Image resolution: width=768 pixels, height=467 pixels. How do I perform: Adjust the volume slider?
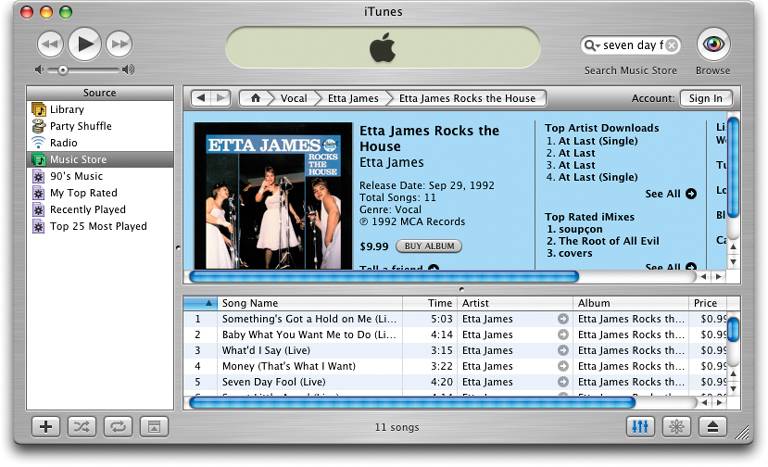click(x=63, y=70)
